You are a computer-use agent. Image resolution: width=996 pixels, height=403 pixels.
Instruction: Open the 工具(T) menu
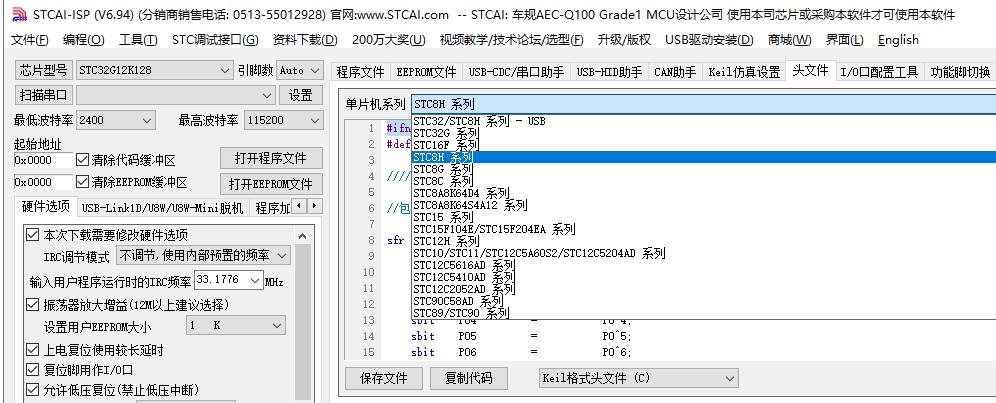[138, 39]
